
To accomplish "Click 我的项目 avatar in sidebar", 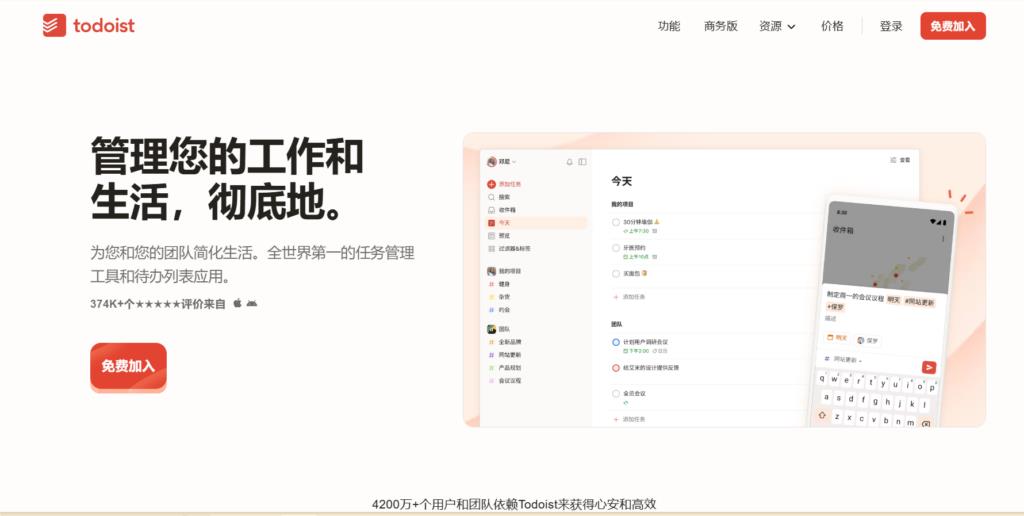I will click(x=491, y=270).
